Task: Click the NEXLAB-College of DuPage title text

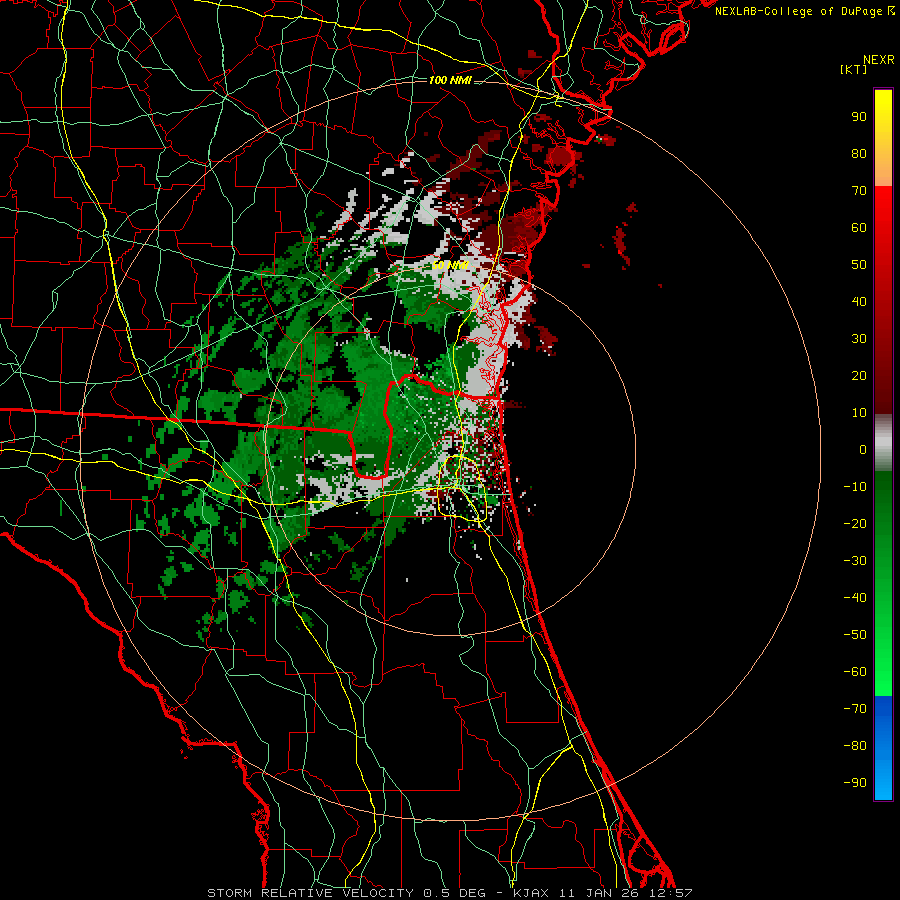Action: point(800,11)
